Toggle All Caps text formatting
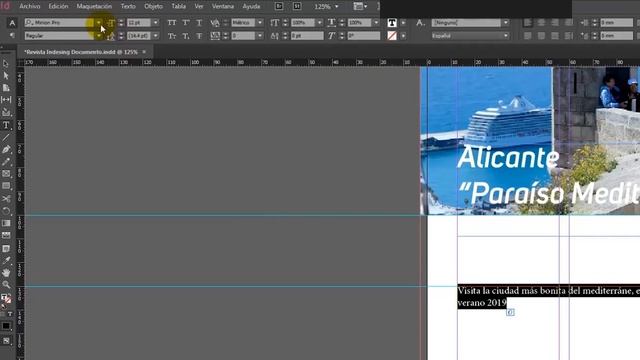 point(172,23)
